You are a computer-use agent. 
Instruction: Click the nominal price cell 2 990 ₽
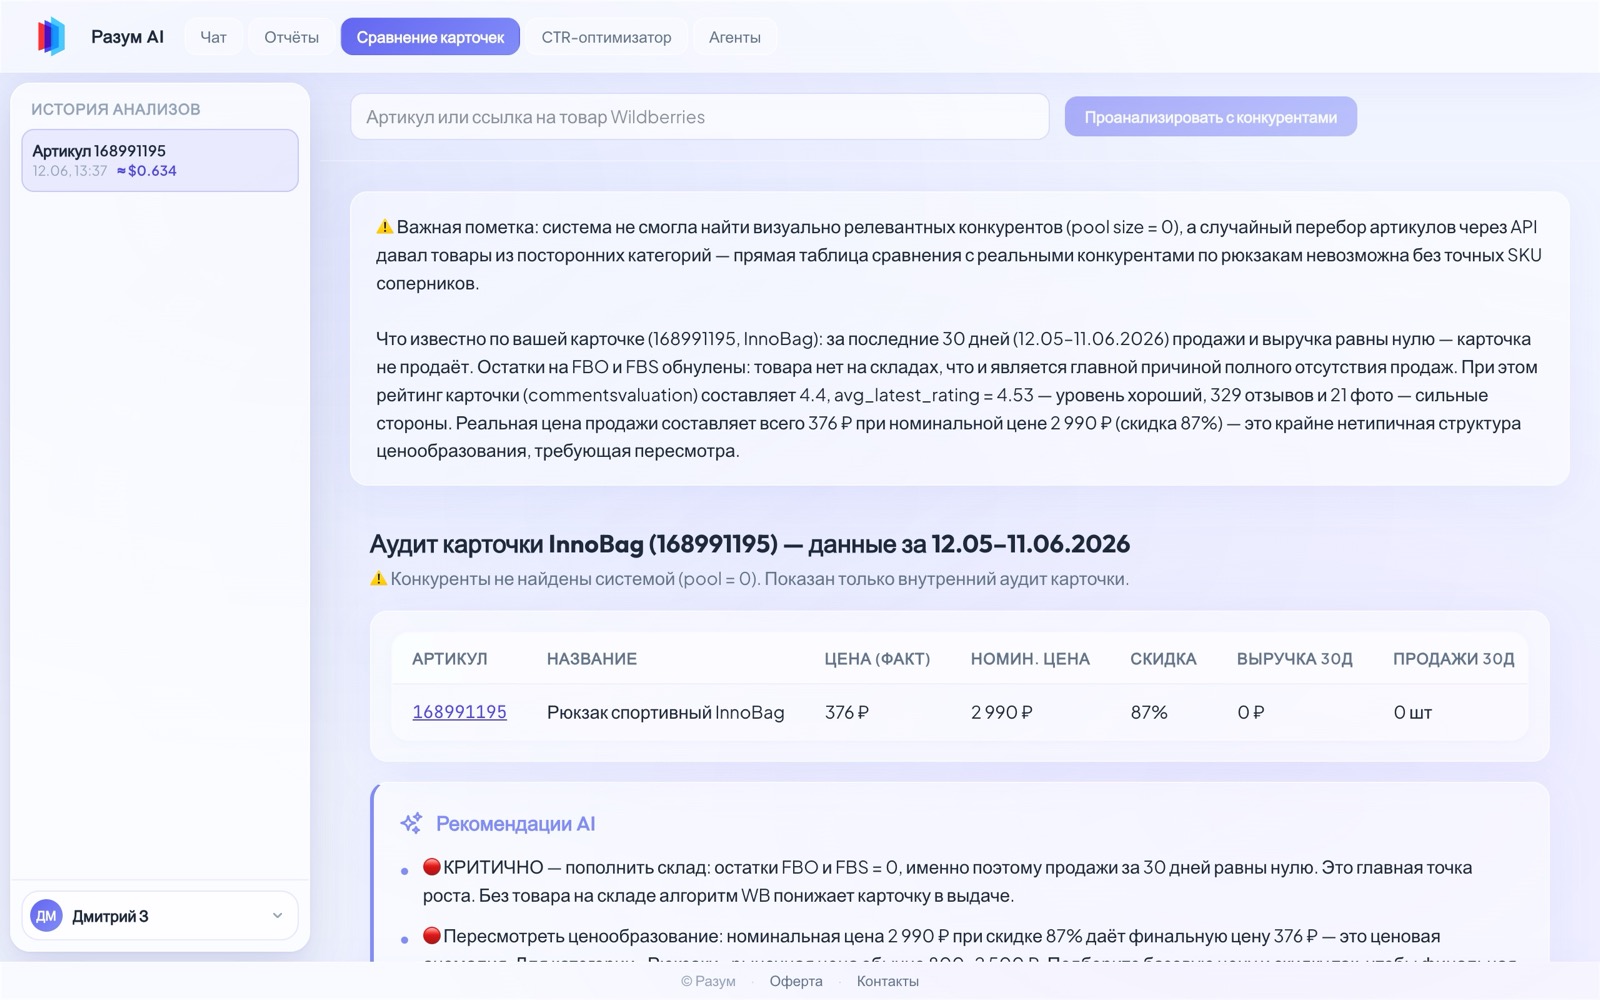(1001, 712)
